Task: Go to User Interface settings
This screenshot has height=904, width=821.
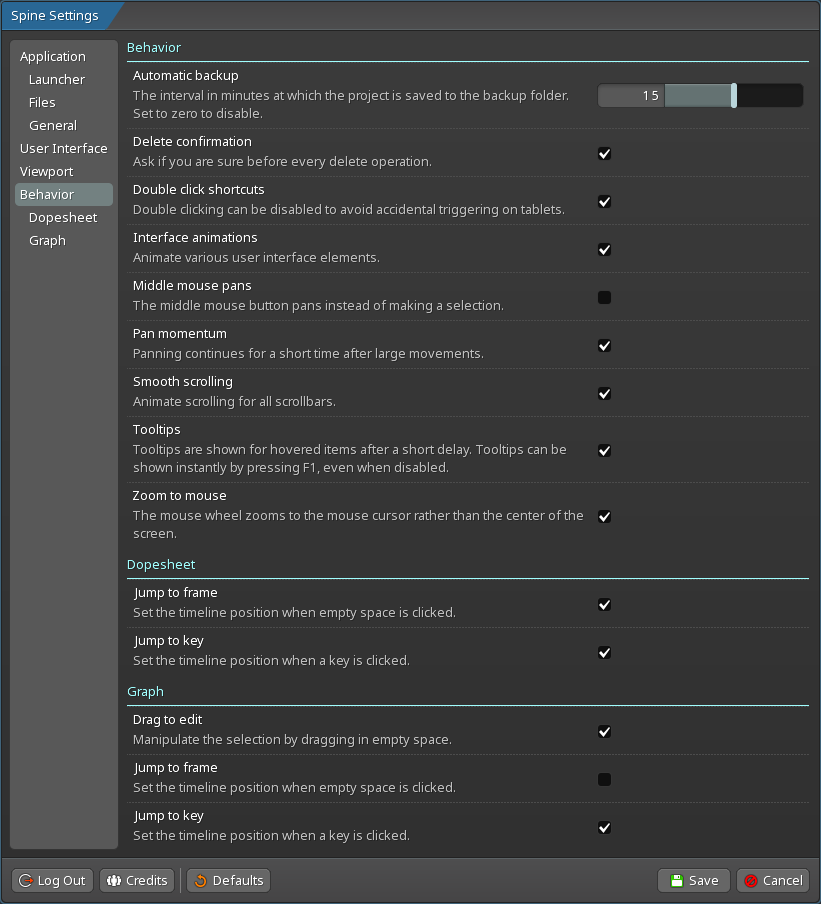Action: pyautogui.click(x=63, y=149)
